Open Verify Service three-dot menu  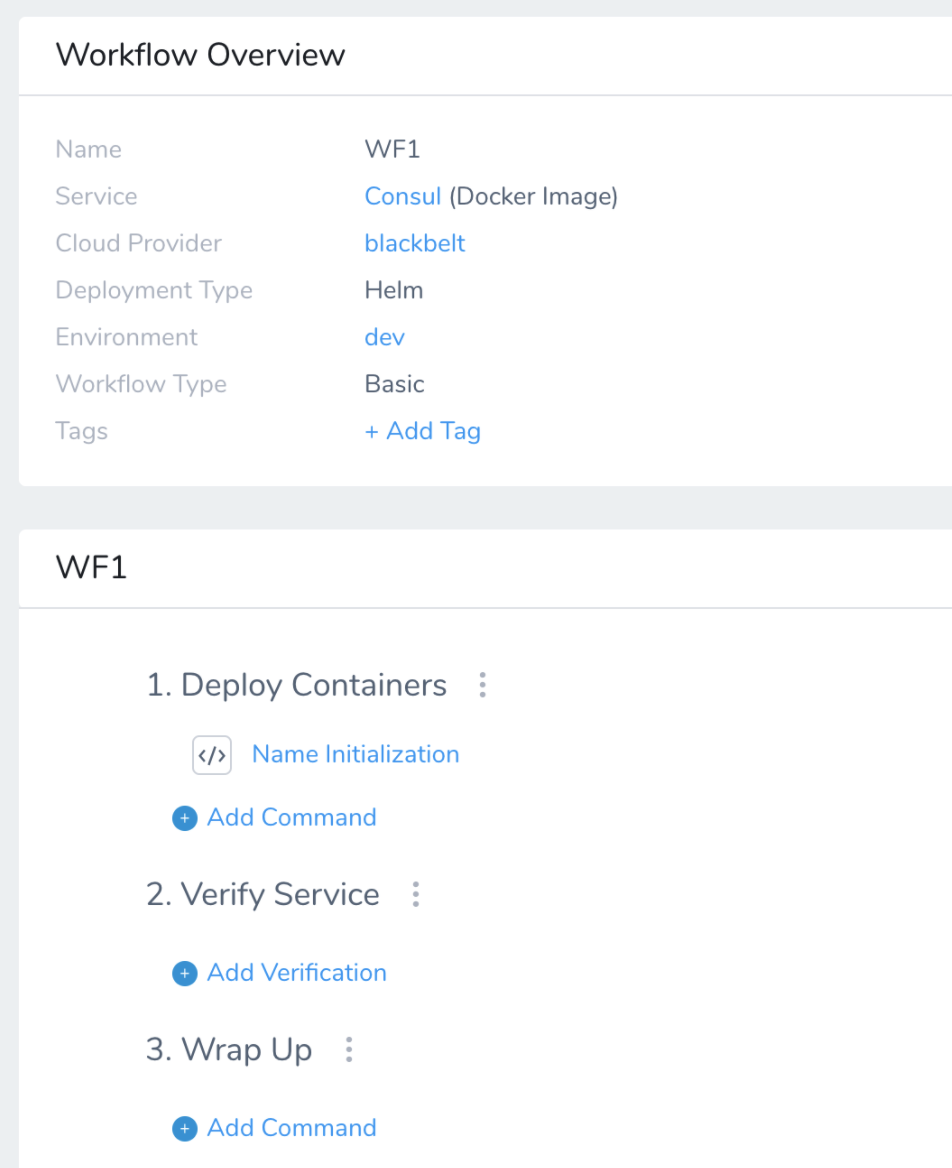coord(416,894)
